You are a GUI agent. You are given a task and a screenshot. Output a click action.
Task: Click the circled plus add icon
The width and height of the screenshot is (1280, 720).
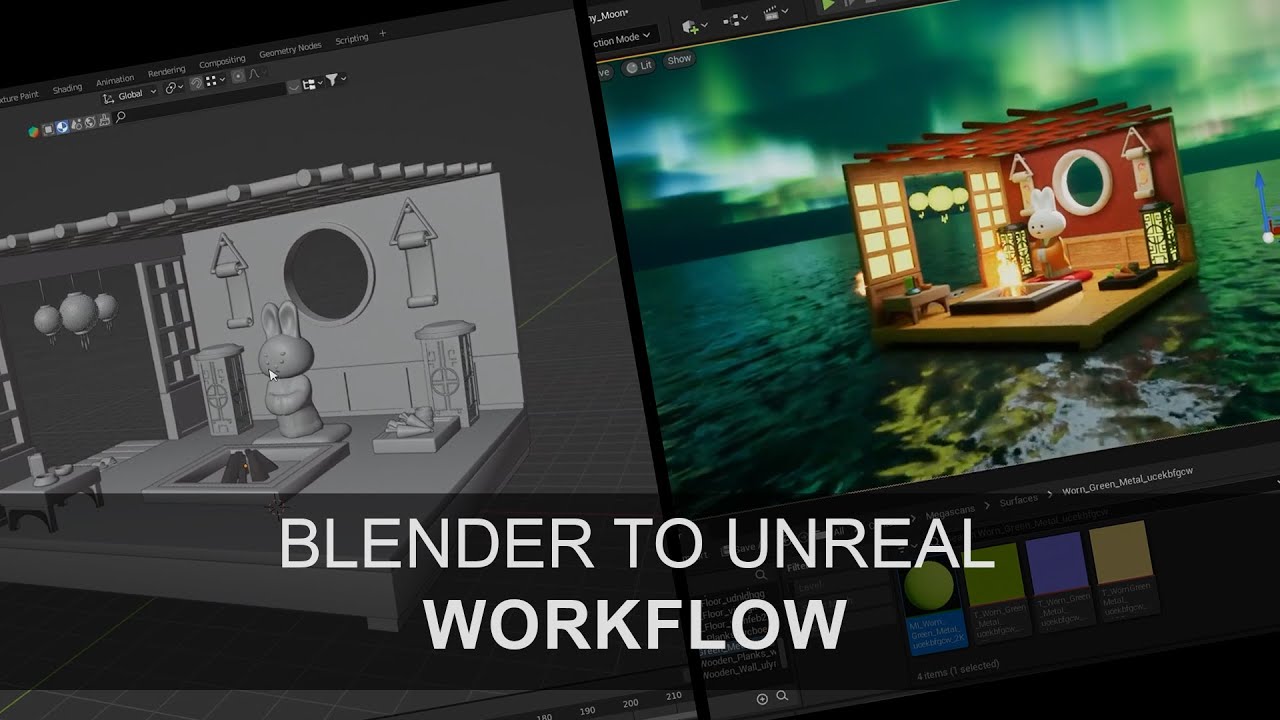(763, 699)
